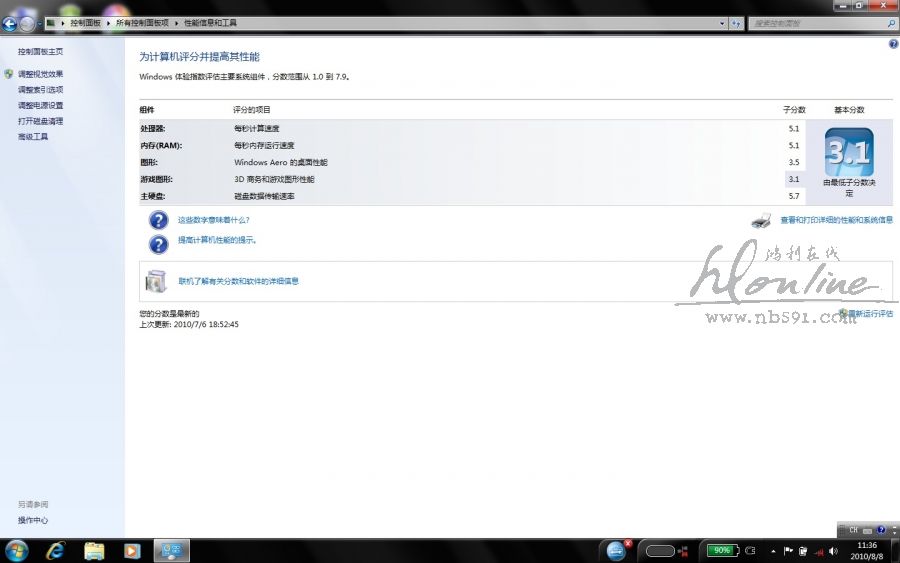Launch Windows Media Player from taskbar
This screenshot has width=900, height=563.
tap(131, 550)
